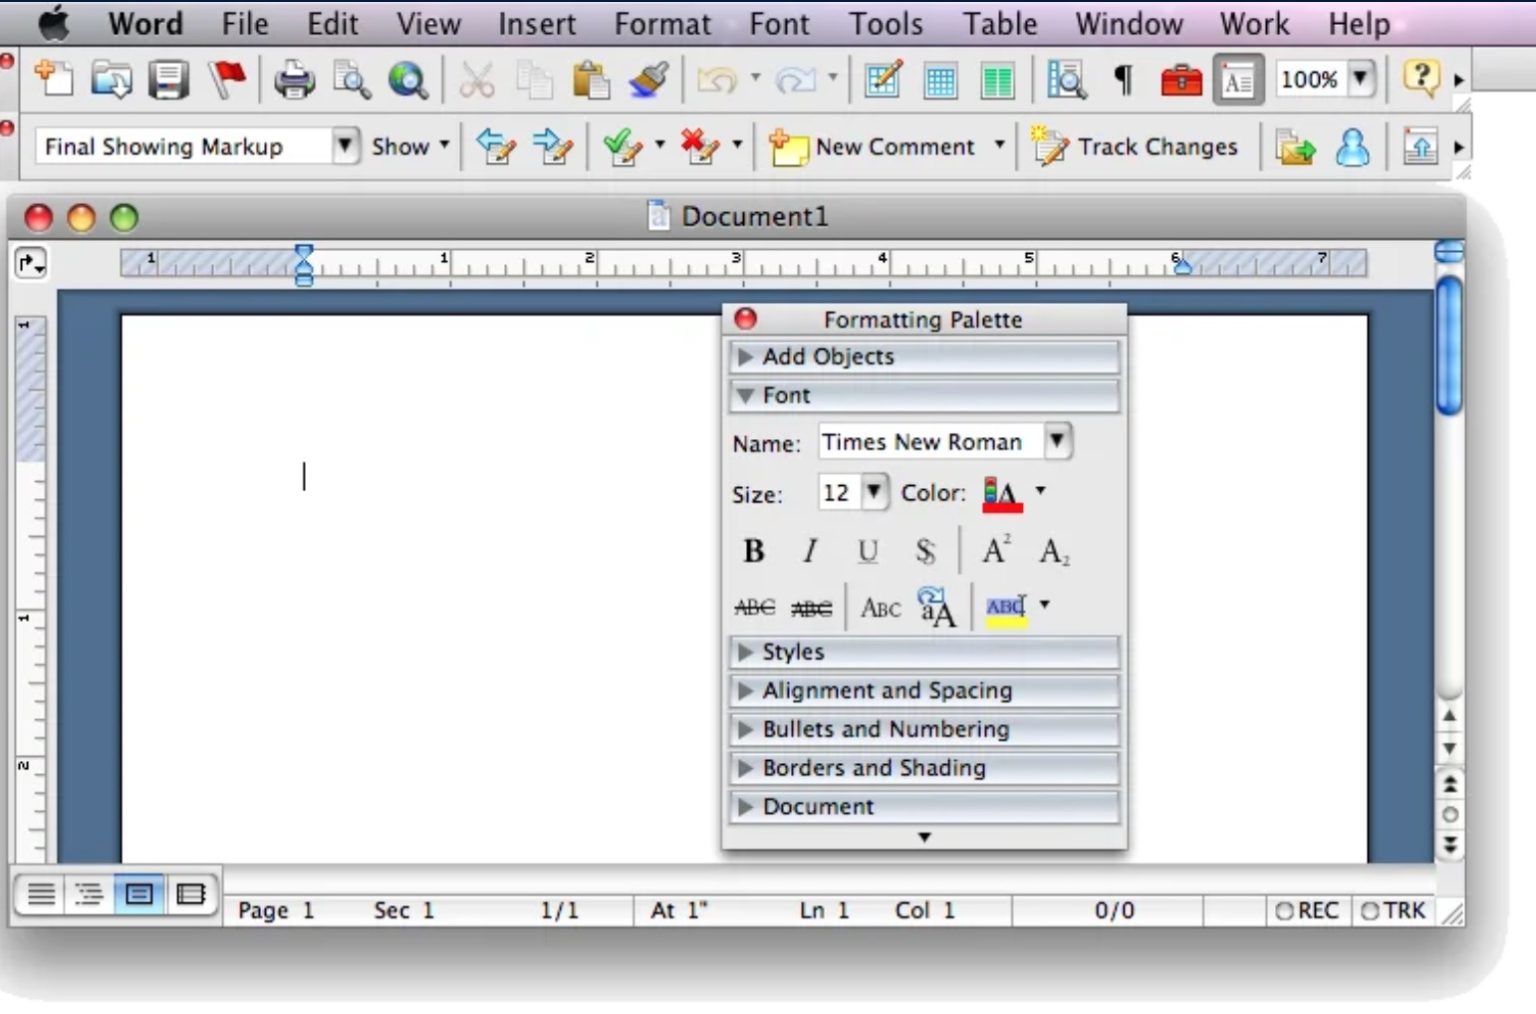Click the Print icon
The width and height of the screenshot is (1536, 1014).
pyautogui.click(x=294, y=79)
